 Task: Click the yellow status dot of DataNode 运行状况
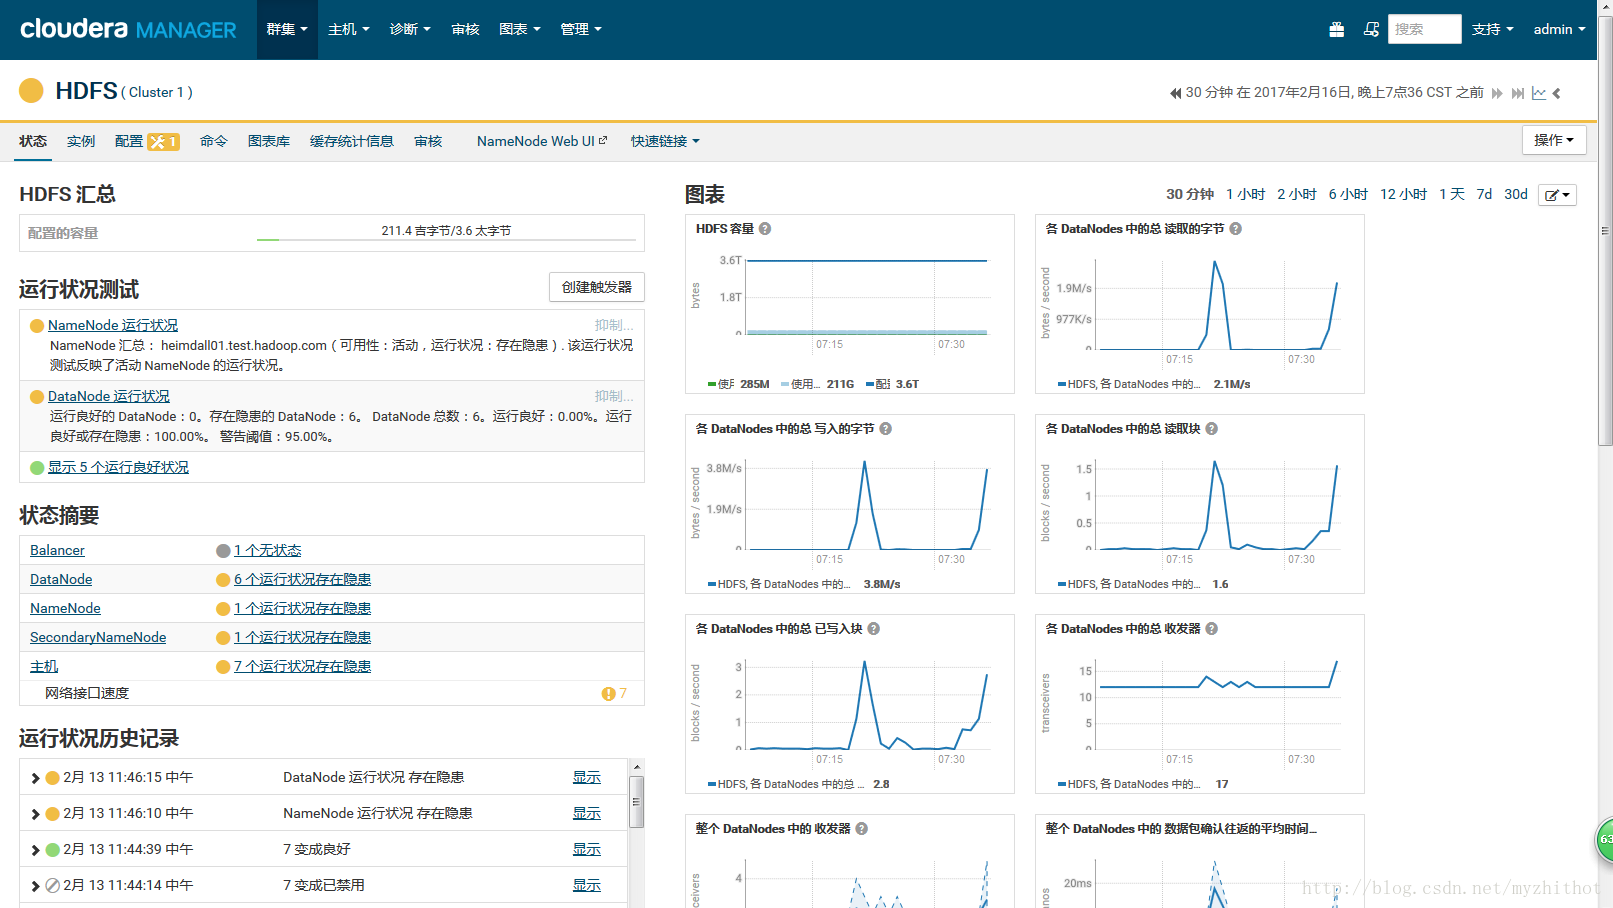[x=37, y=397]
